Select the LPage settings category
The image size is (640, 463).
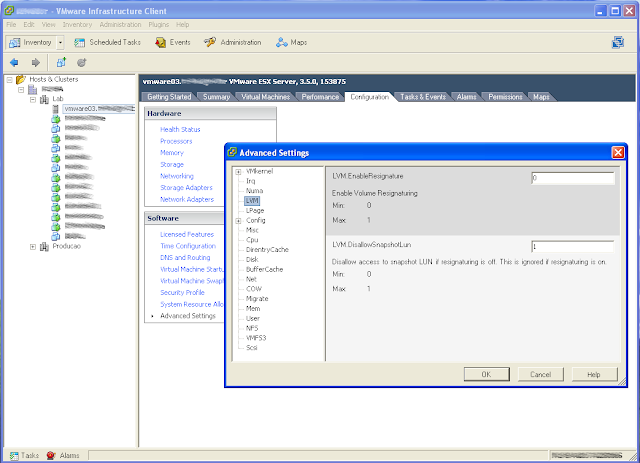(255, 211)
